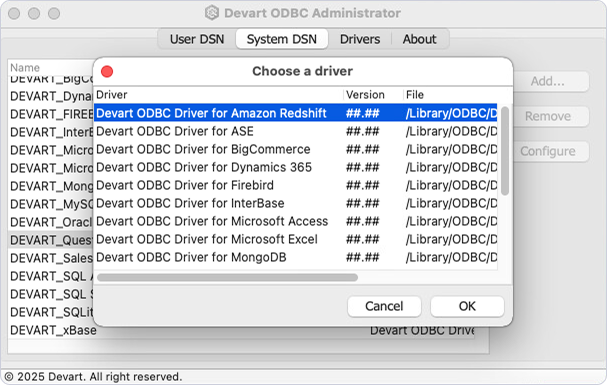Switch to the User DSN tab
Image resolution: width=607 pixels, height=385 pixels.
(x=197, y=39)
